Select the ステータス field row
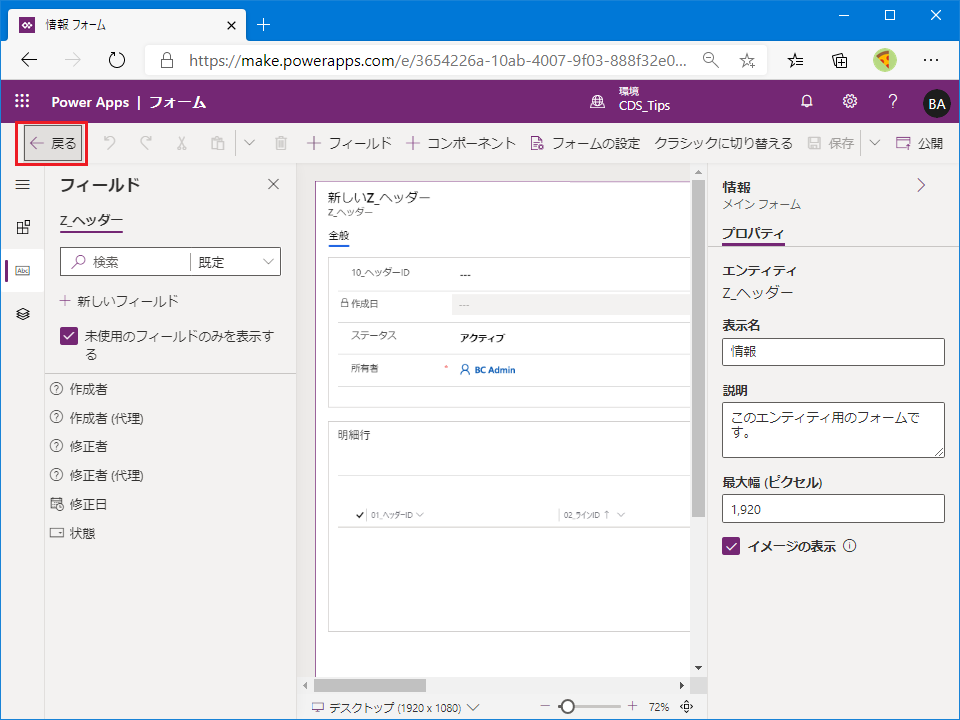This screenshot has height=720, width=960. (x=513, y=337)
